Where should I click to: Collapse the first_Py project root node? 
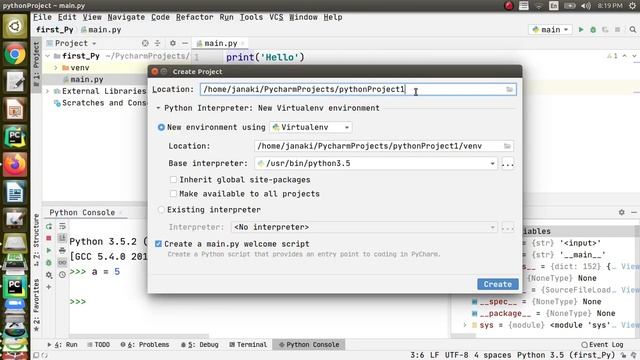pos(48,56)
